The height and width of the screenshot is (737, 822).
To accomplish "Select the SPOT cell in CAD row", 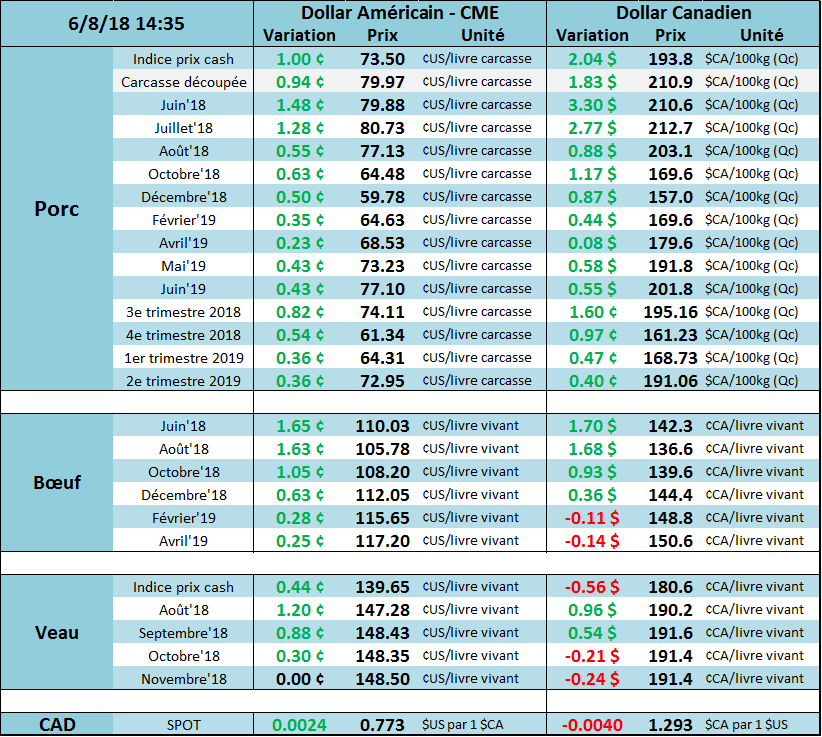I will click(183, 725).
